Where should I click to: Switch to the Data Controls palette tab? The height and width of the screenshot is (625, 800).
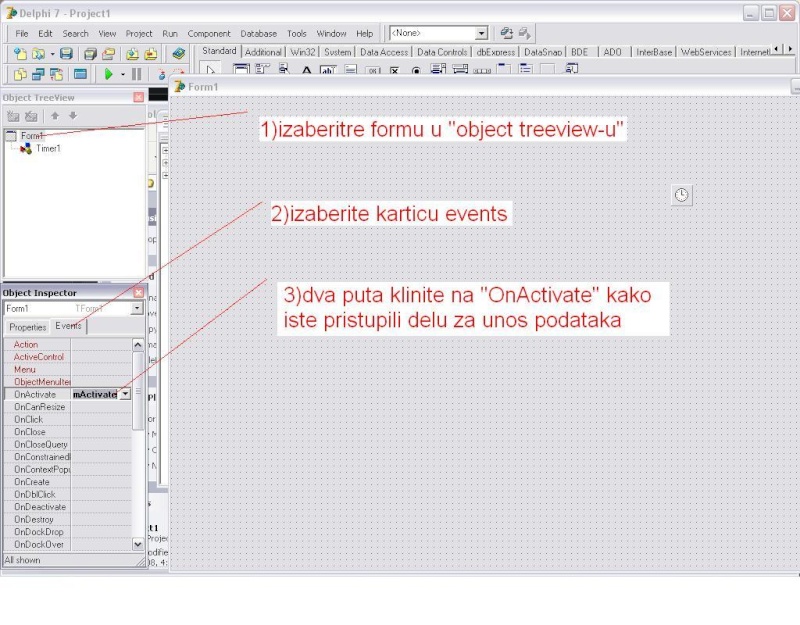[442, 52]
